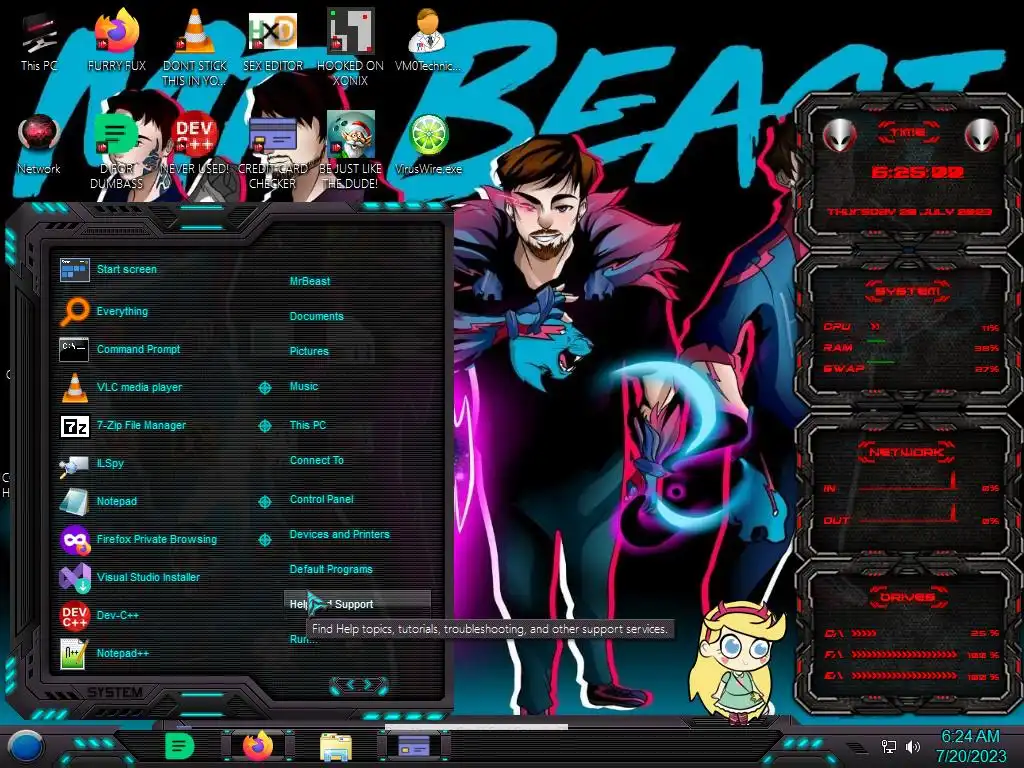Open Pictures from the start menu
The image size is (1024, 768).
click(309, 351)
